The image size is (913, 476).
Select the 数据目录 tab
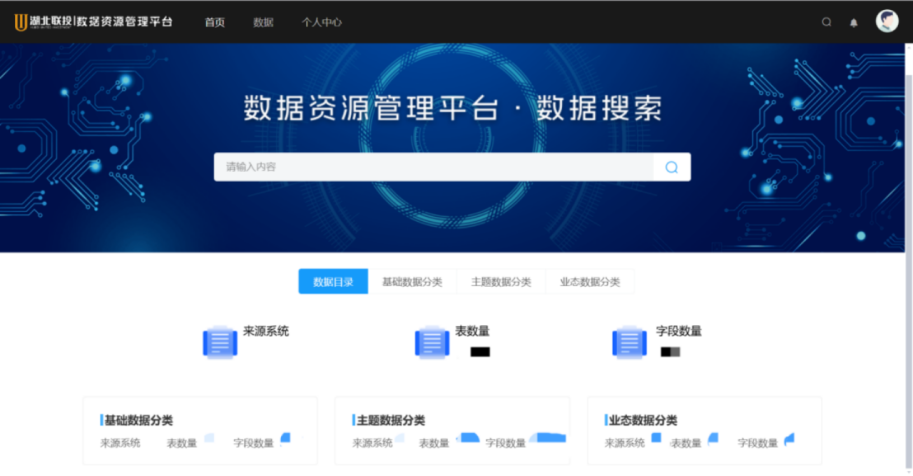point(333,282)
